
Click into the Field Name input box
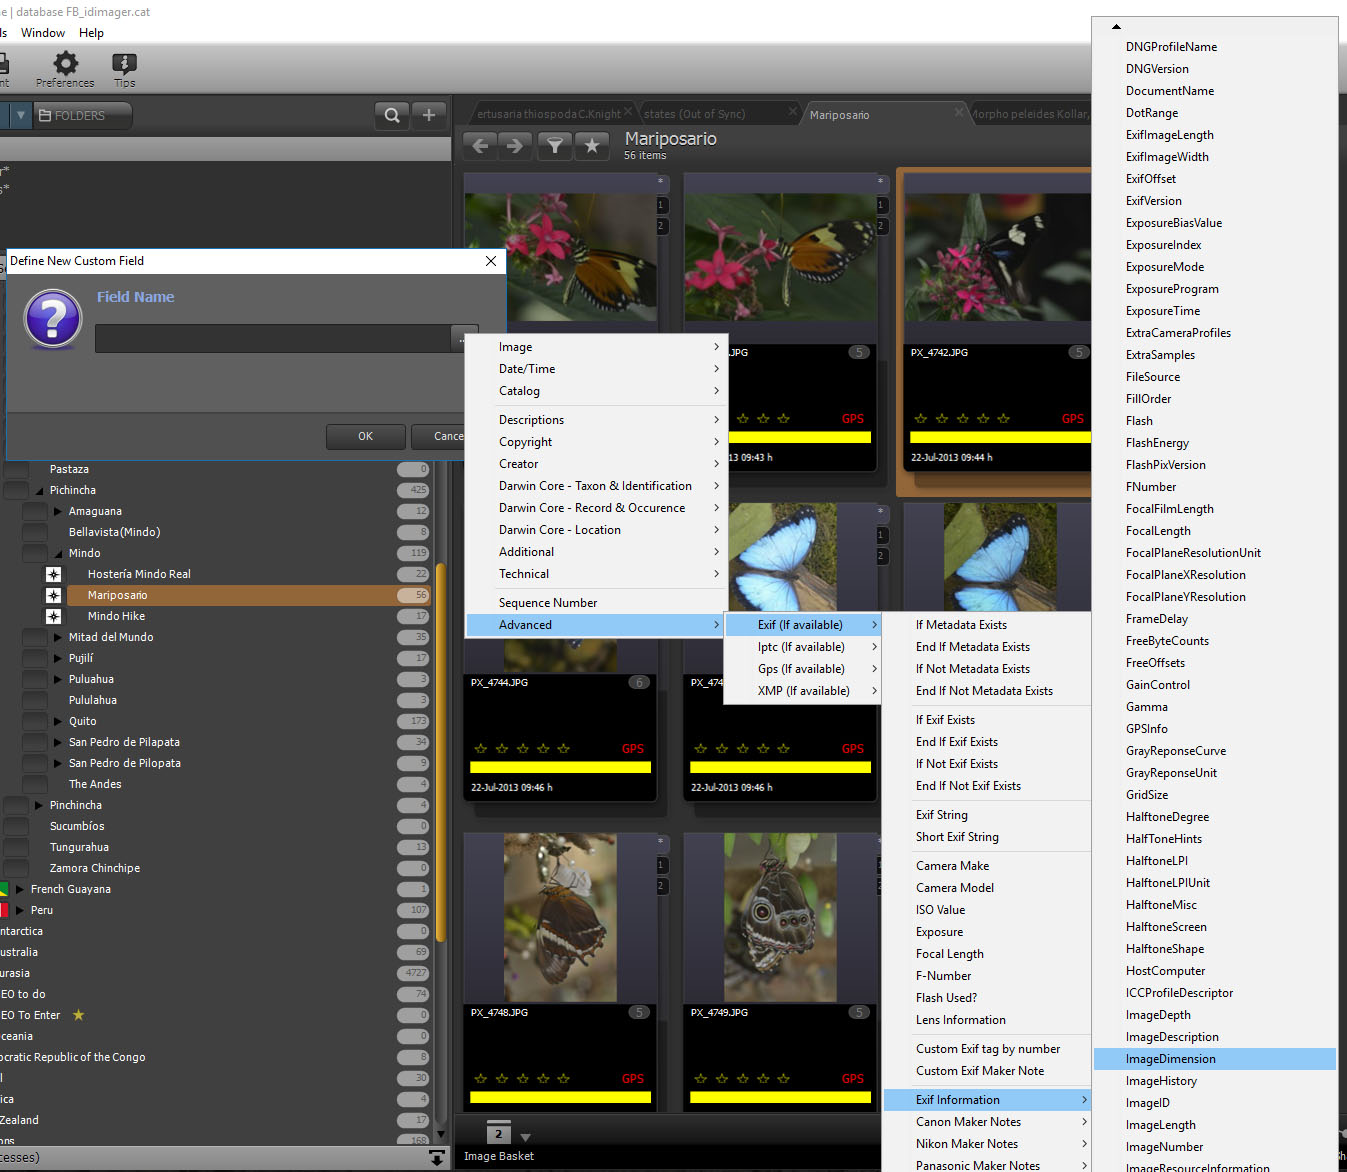[273, 338]
